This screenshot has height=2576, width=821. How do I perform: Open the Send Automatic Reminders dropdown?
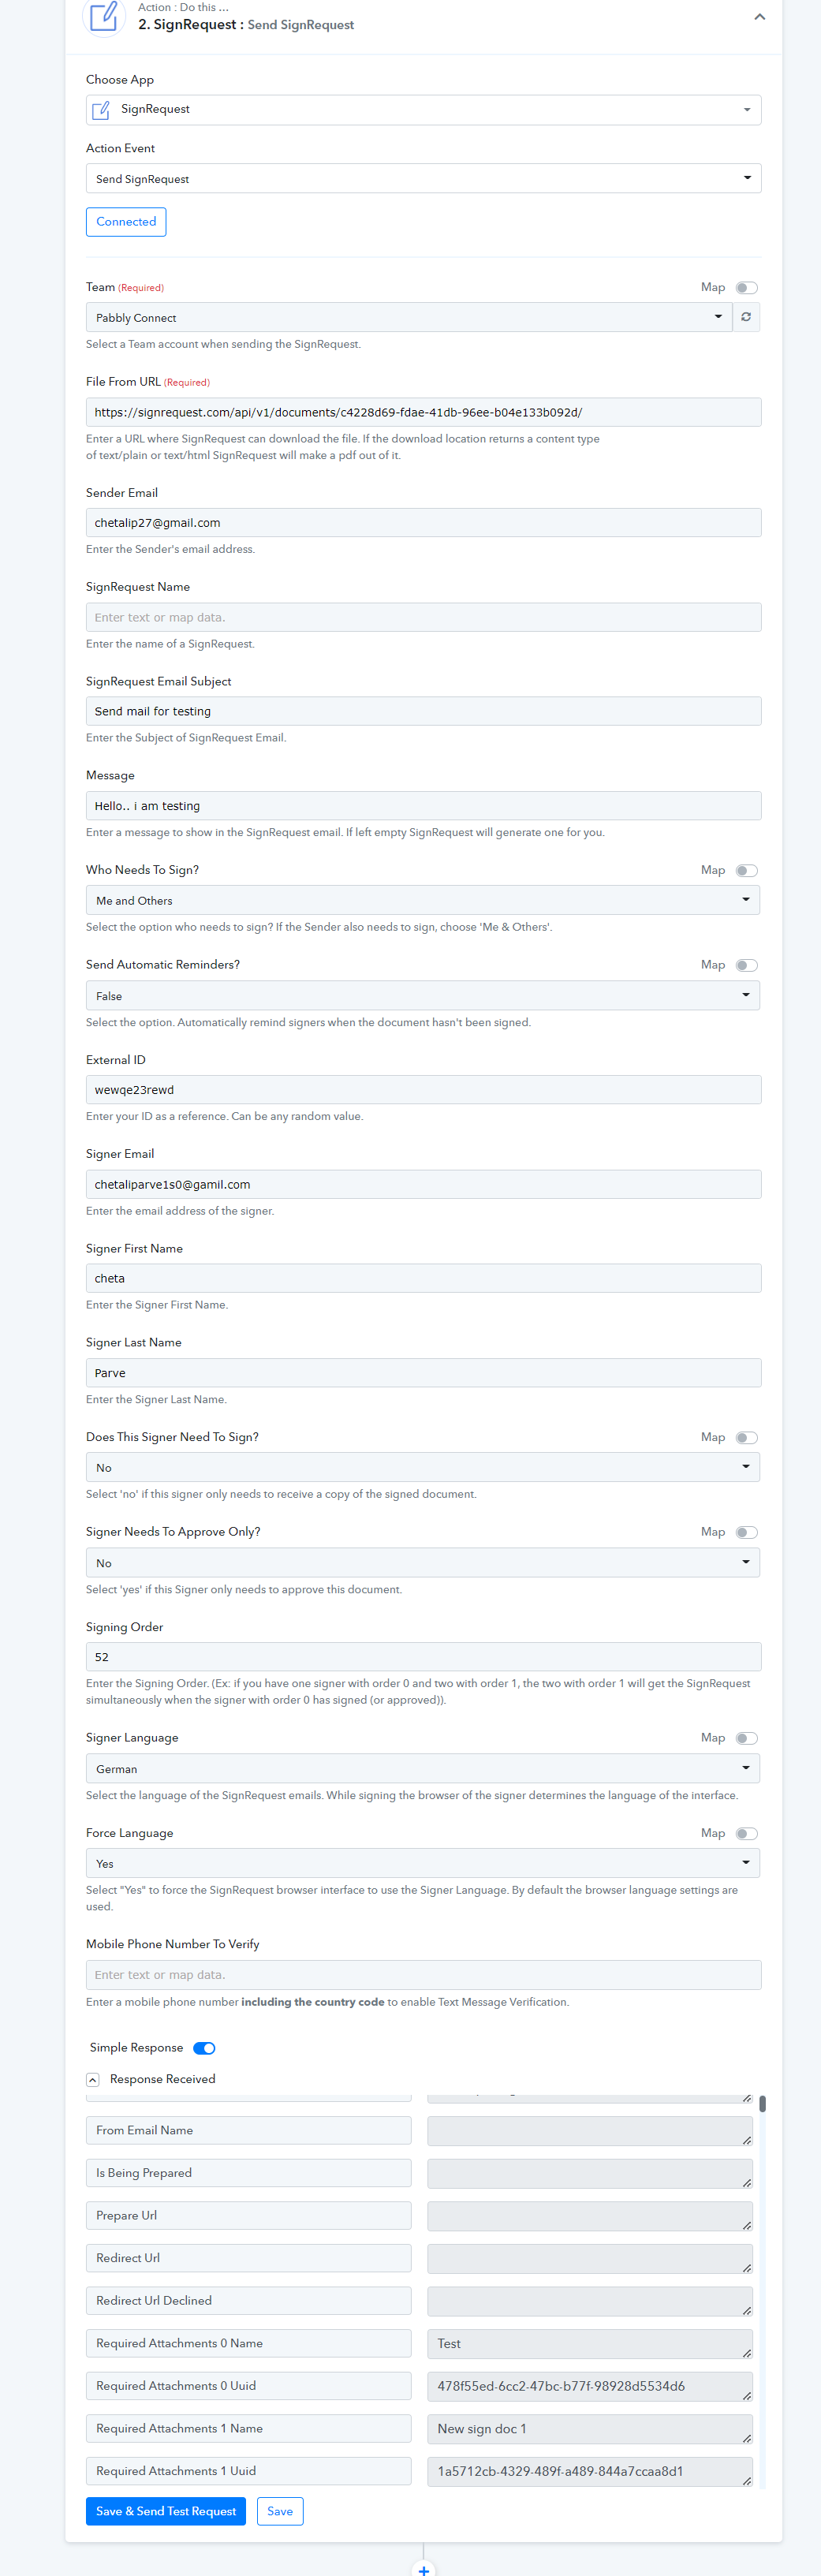point(423,996)
